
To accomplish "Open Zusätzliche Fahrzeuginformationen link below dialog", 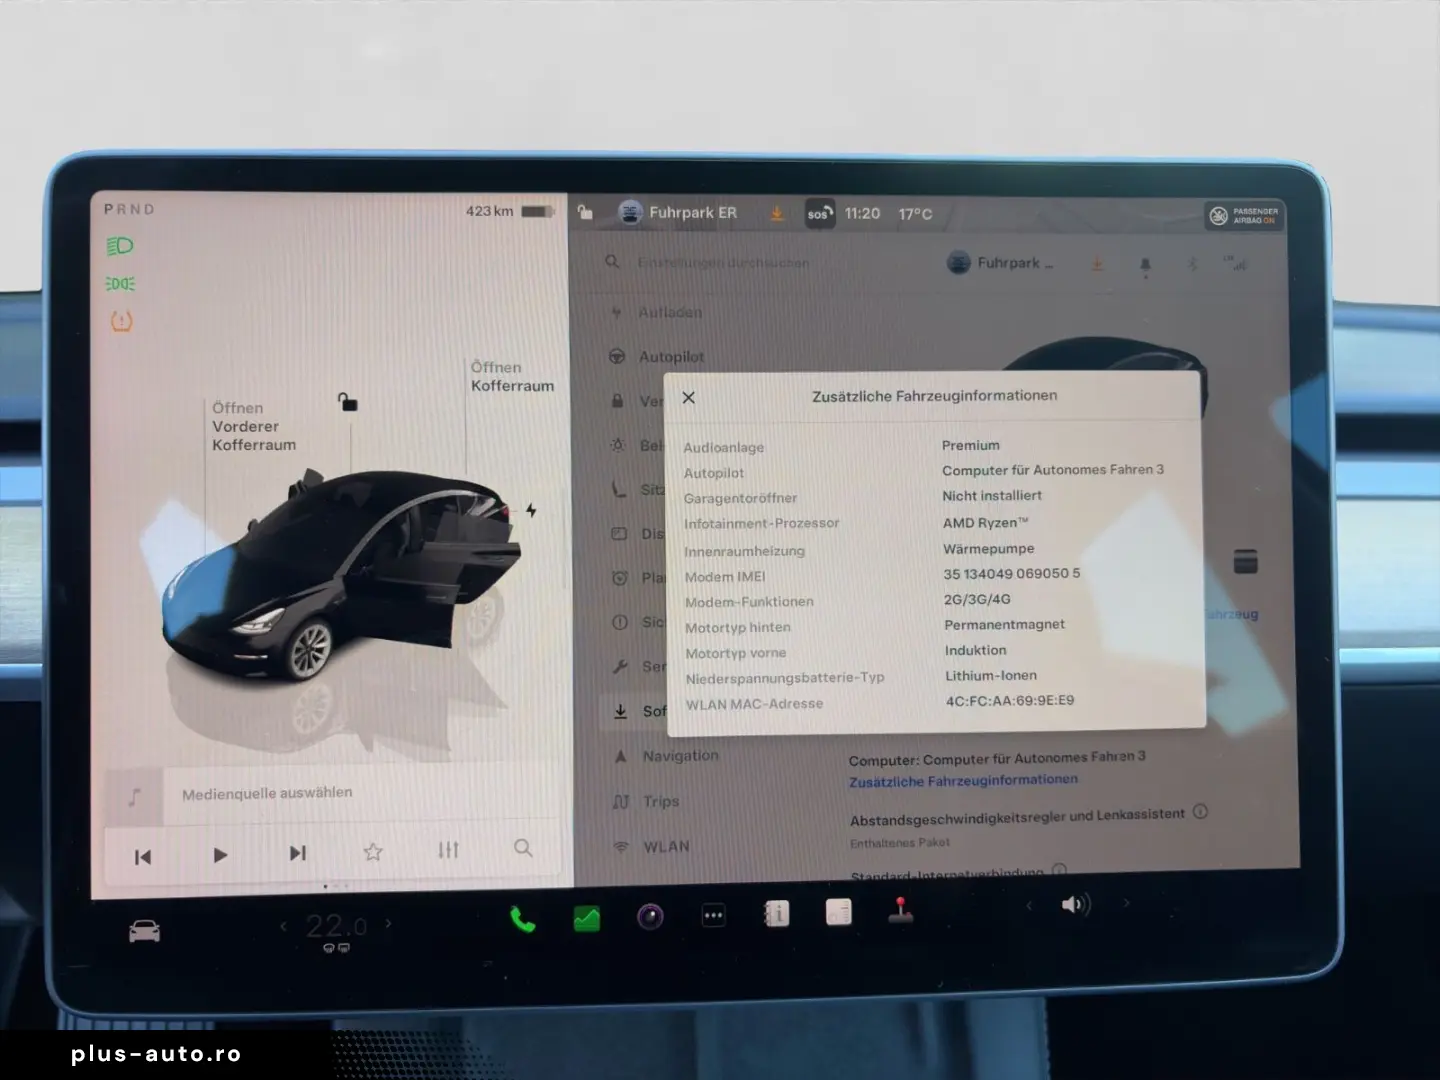I will coord(964,780).
